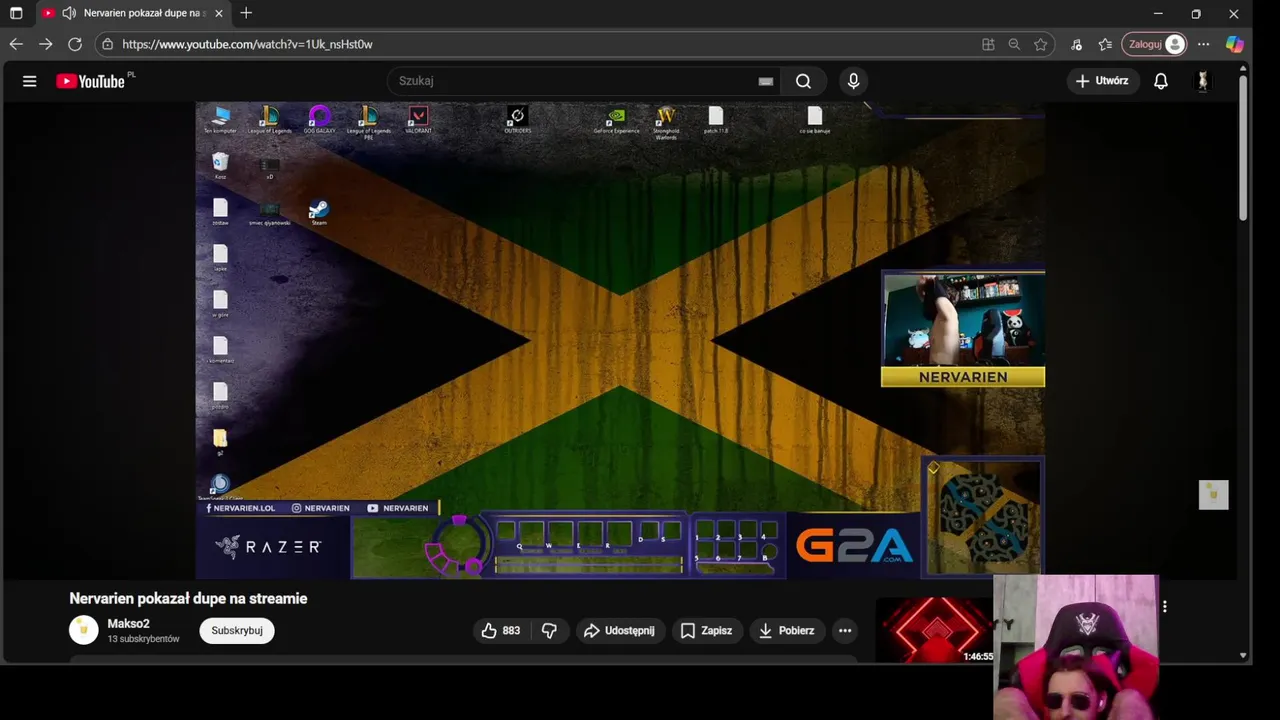Focus the browser address bar URL
The width and height of the screenshot is (1280, 720).
point(247,44)
